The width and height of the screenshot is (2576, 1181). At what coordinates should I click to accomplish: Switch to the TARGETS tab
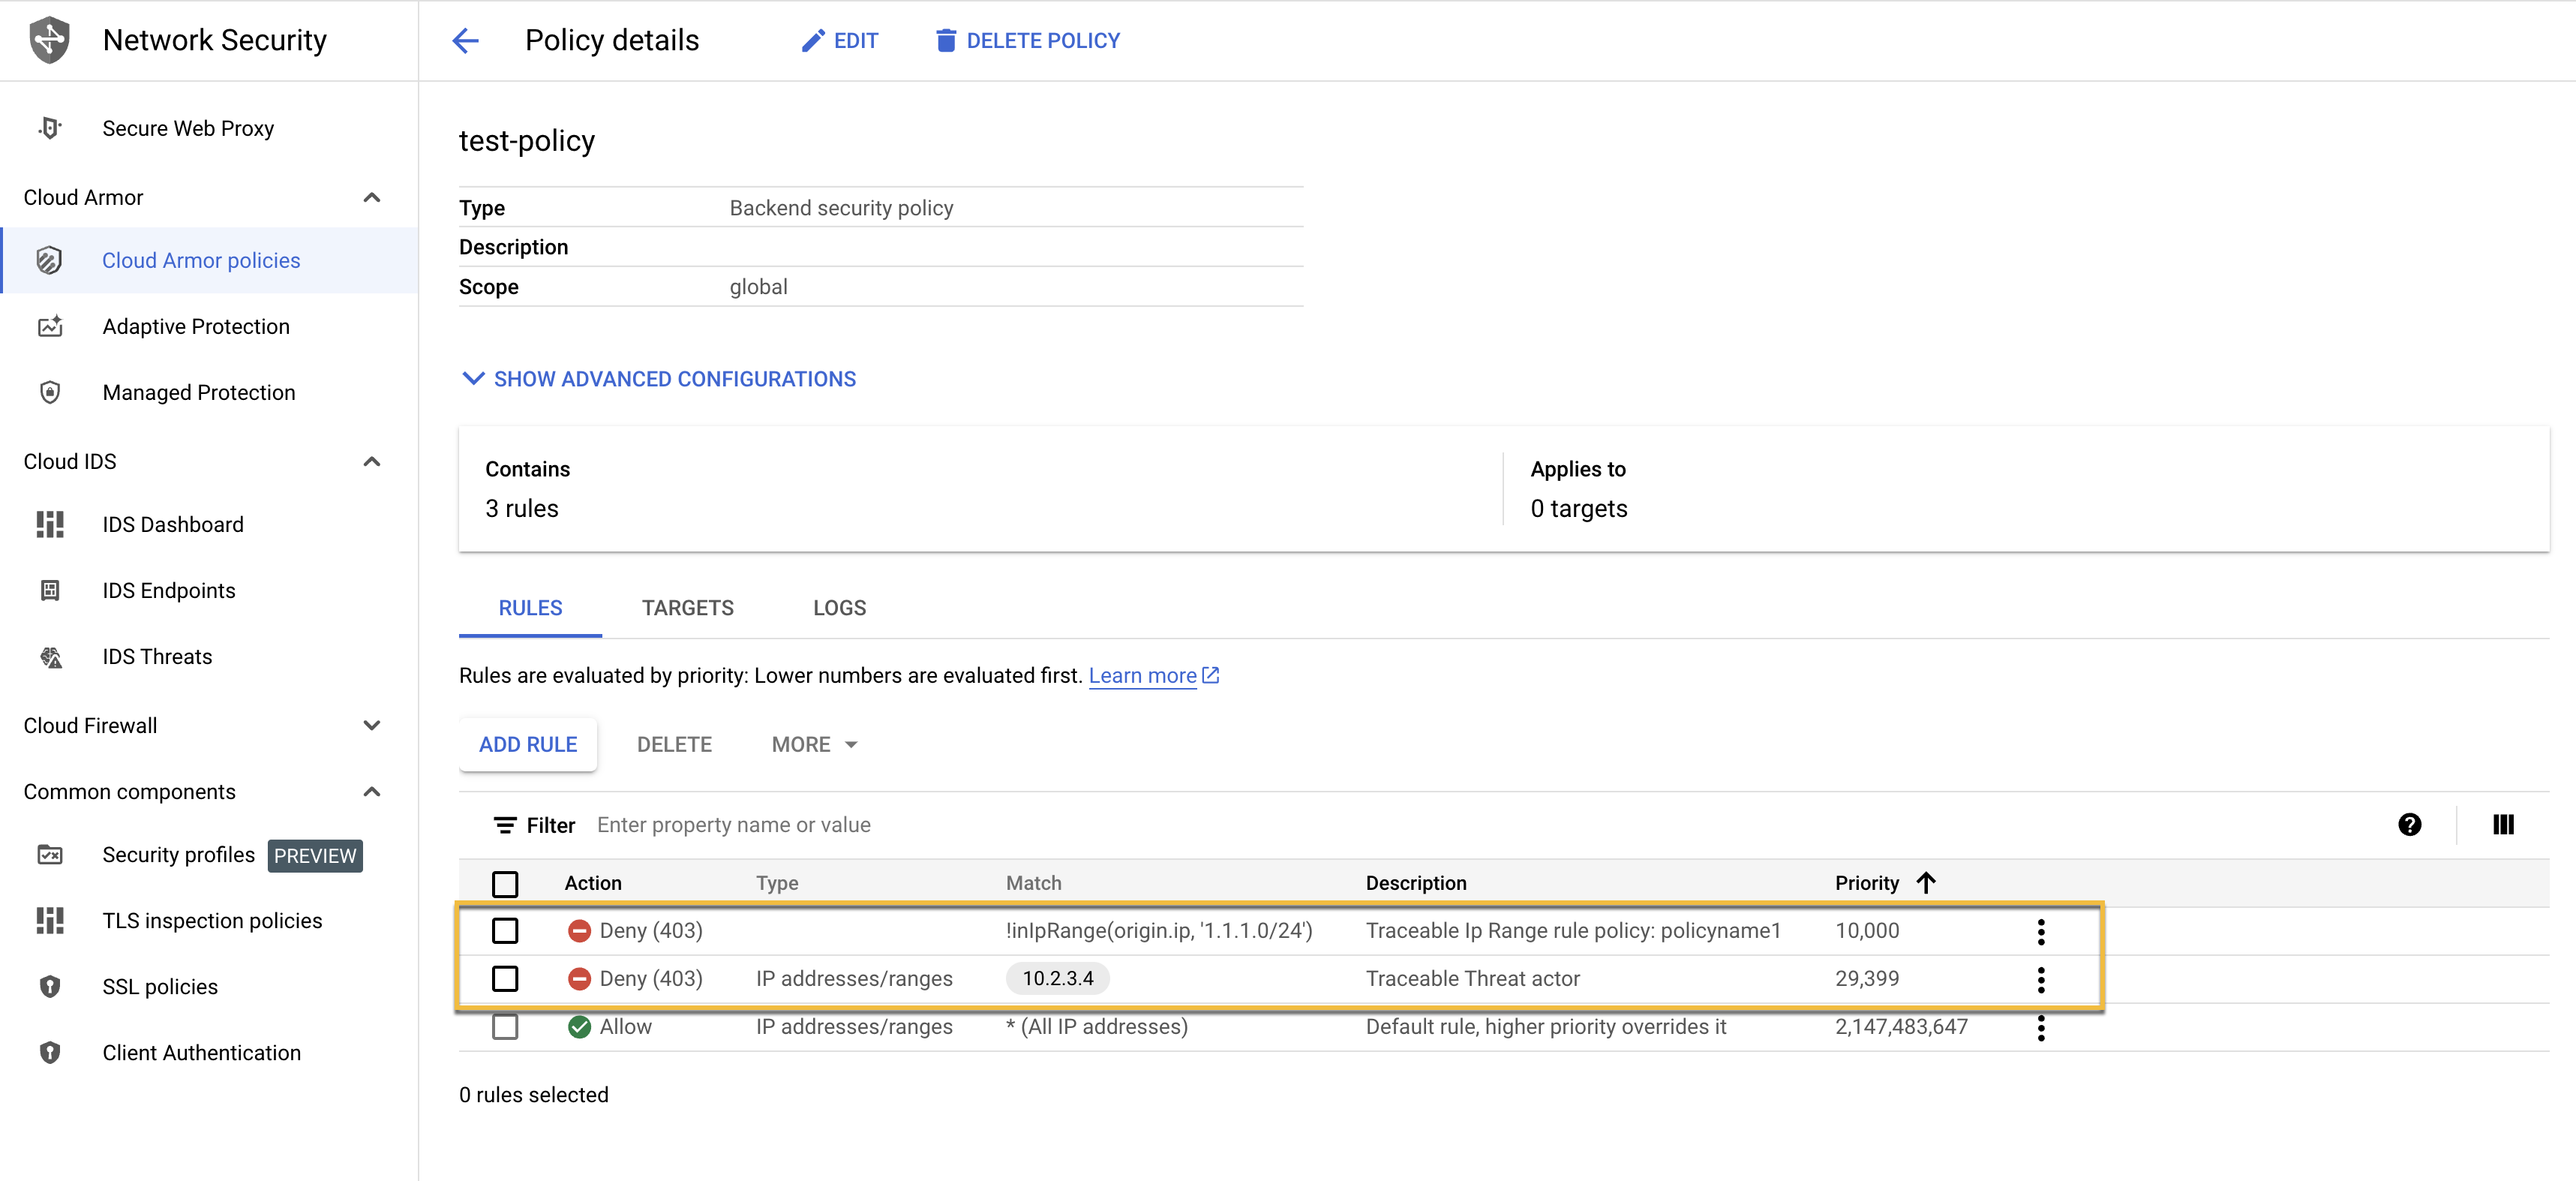point(688,608)
